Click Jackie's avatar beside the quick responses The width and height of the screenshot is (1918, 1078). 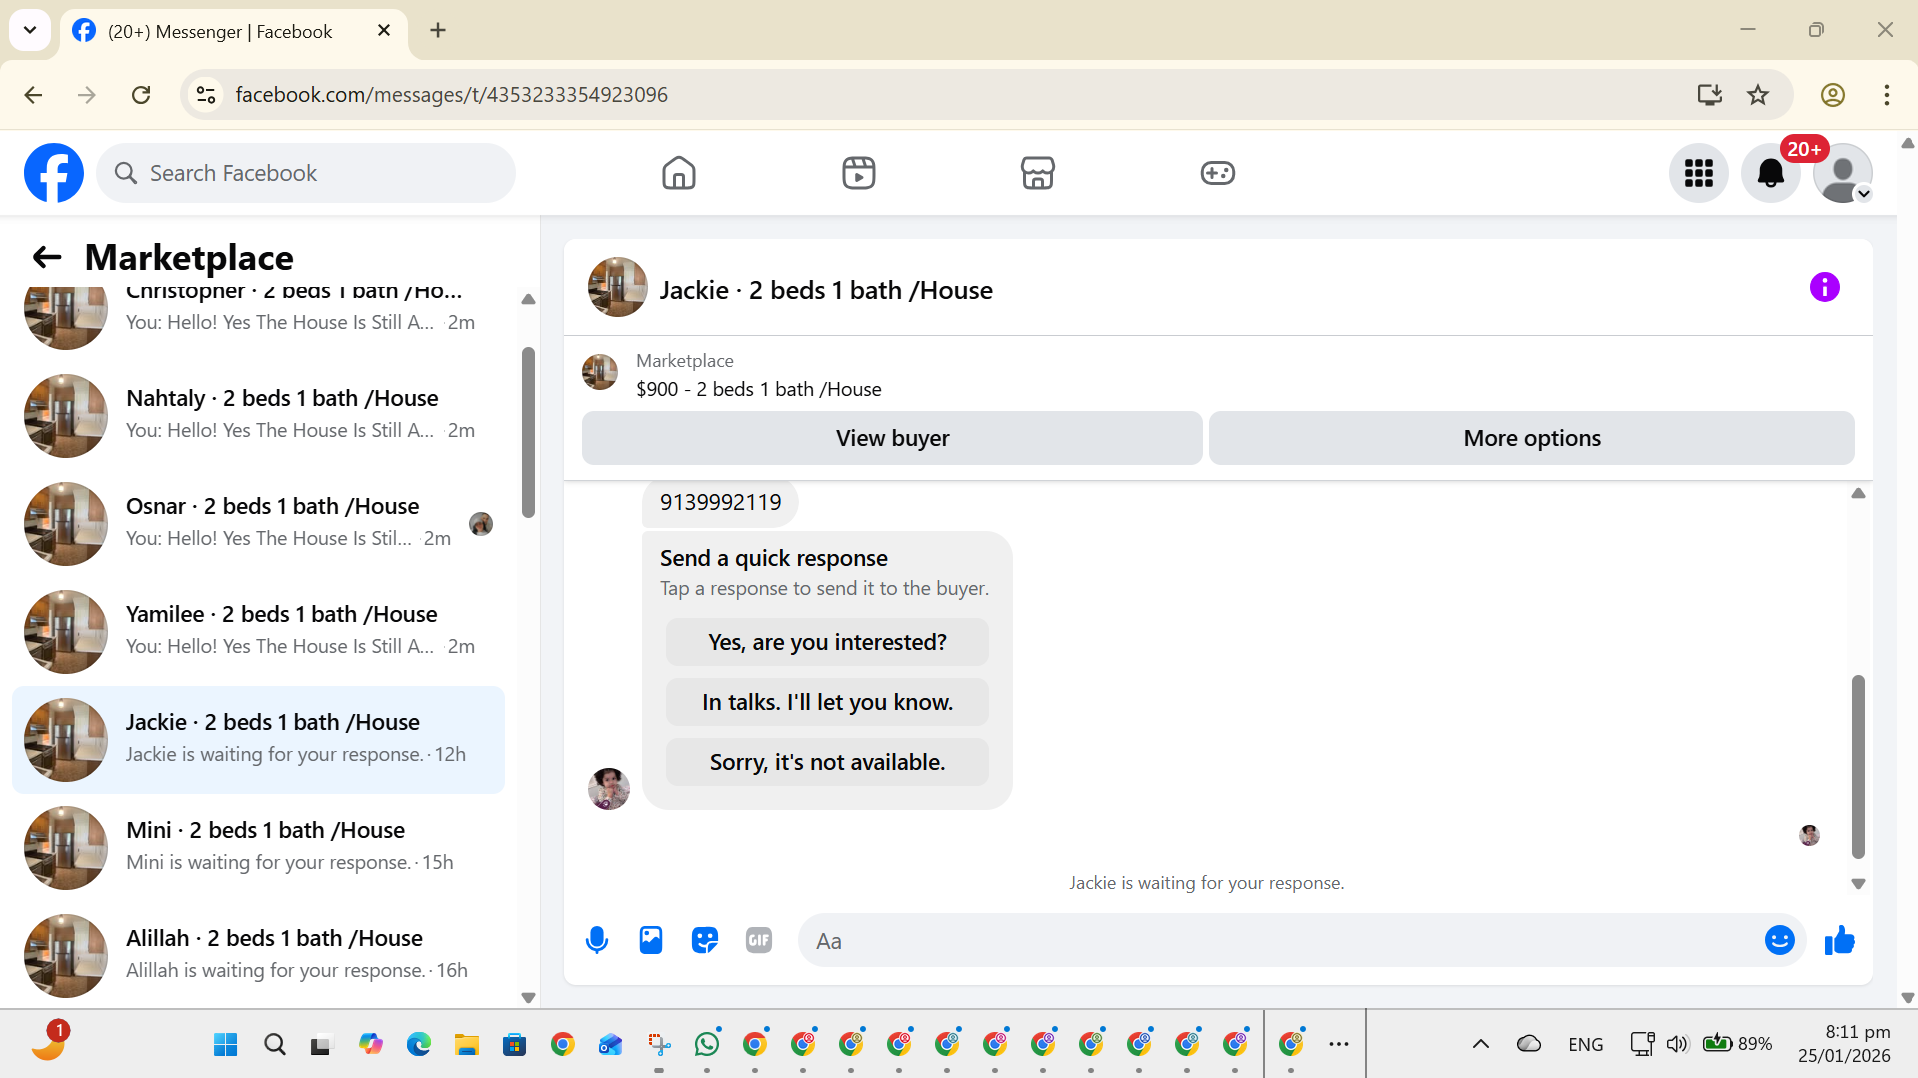(608, 789)
